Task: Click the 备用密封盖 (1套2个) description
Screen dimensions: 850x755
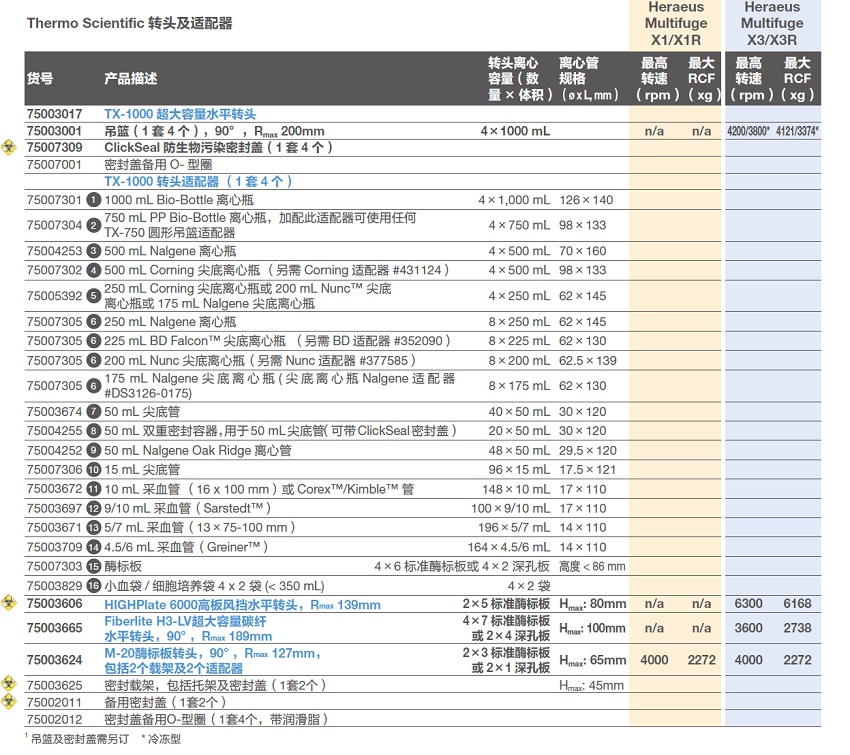Action: tap(165, 702)
